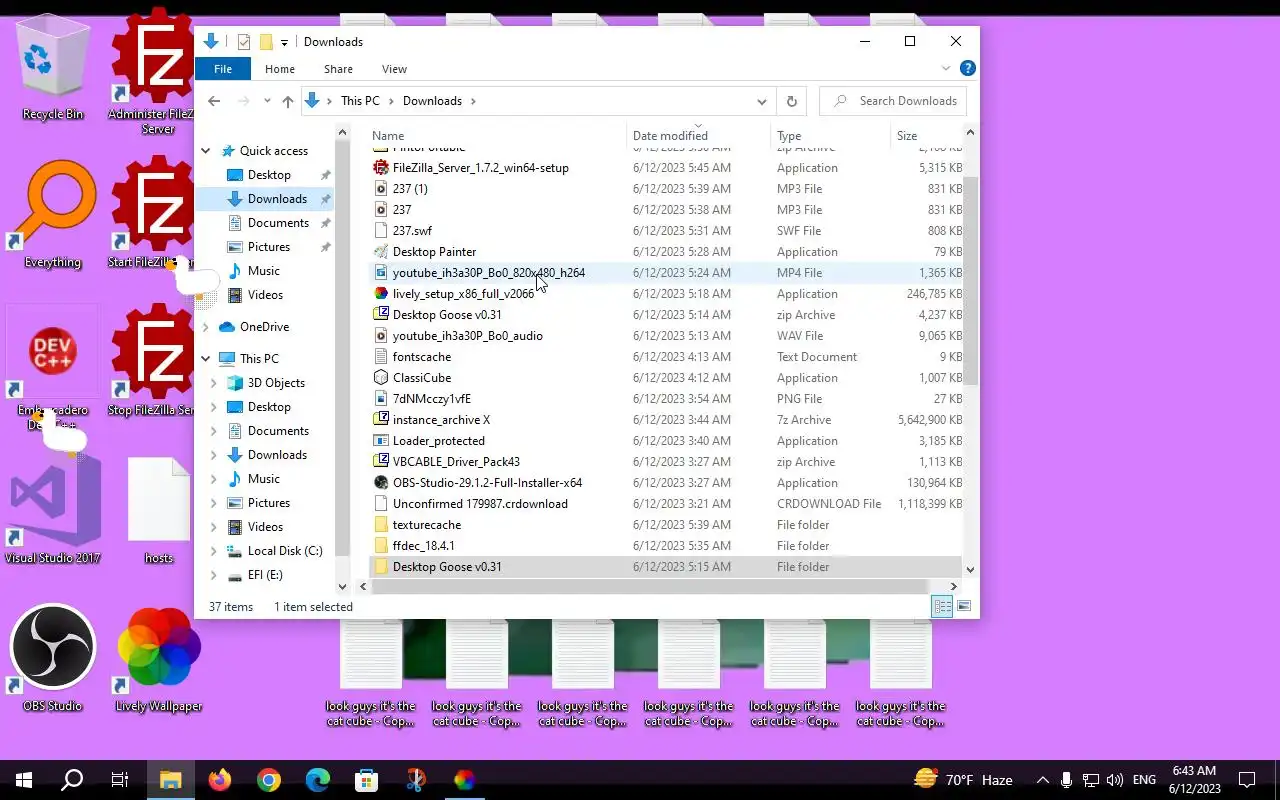Open the View ribbon tab

[x=394, y=69]
